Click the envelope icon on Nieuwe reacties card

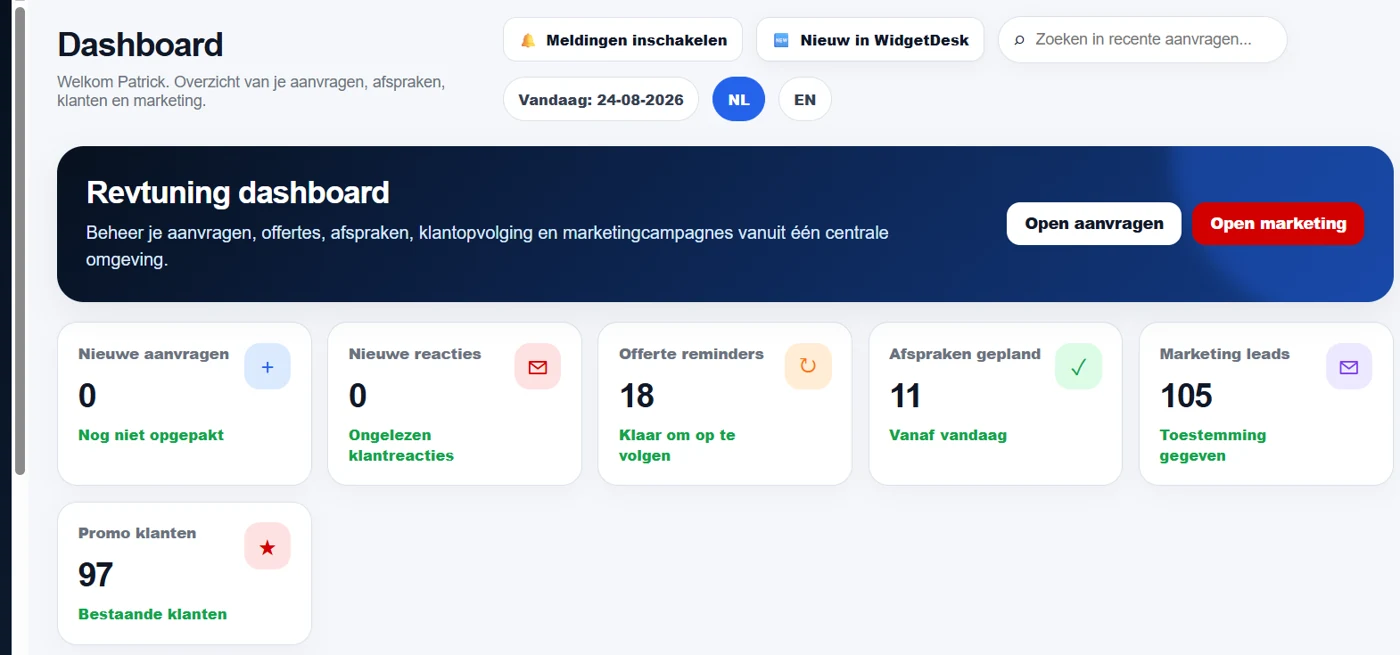(538, 367)
